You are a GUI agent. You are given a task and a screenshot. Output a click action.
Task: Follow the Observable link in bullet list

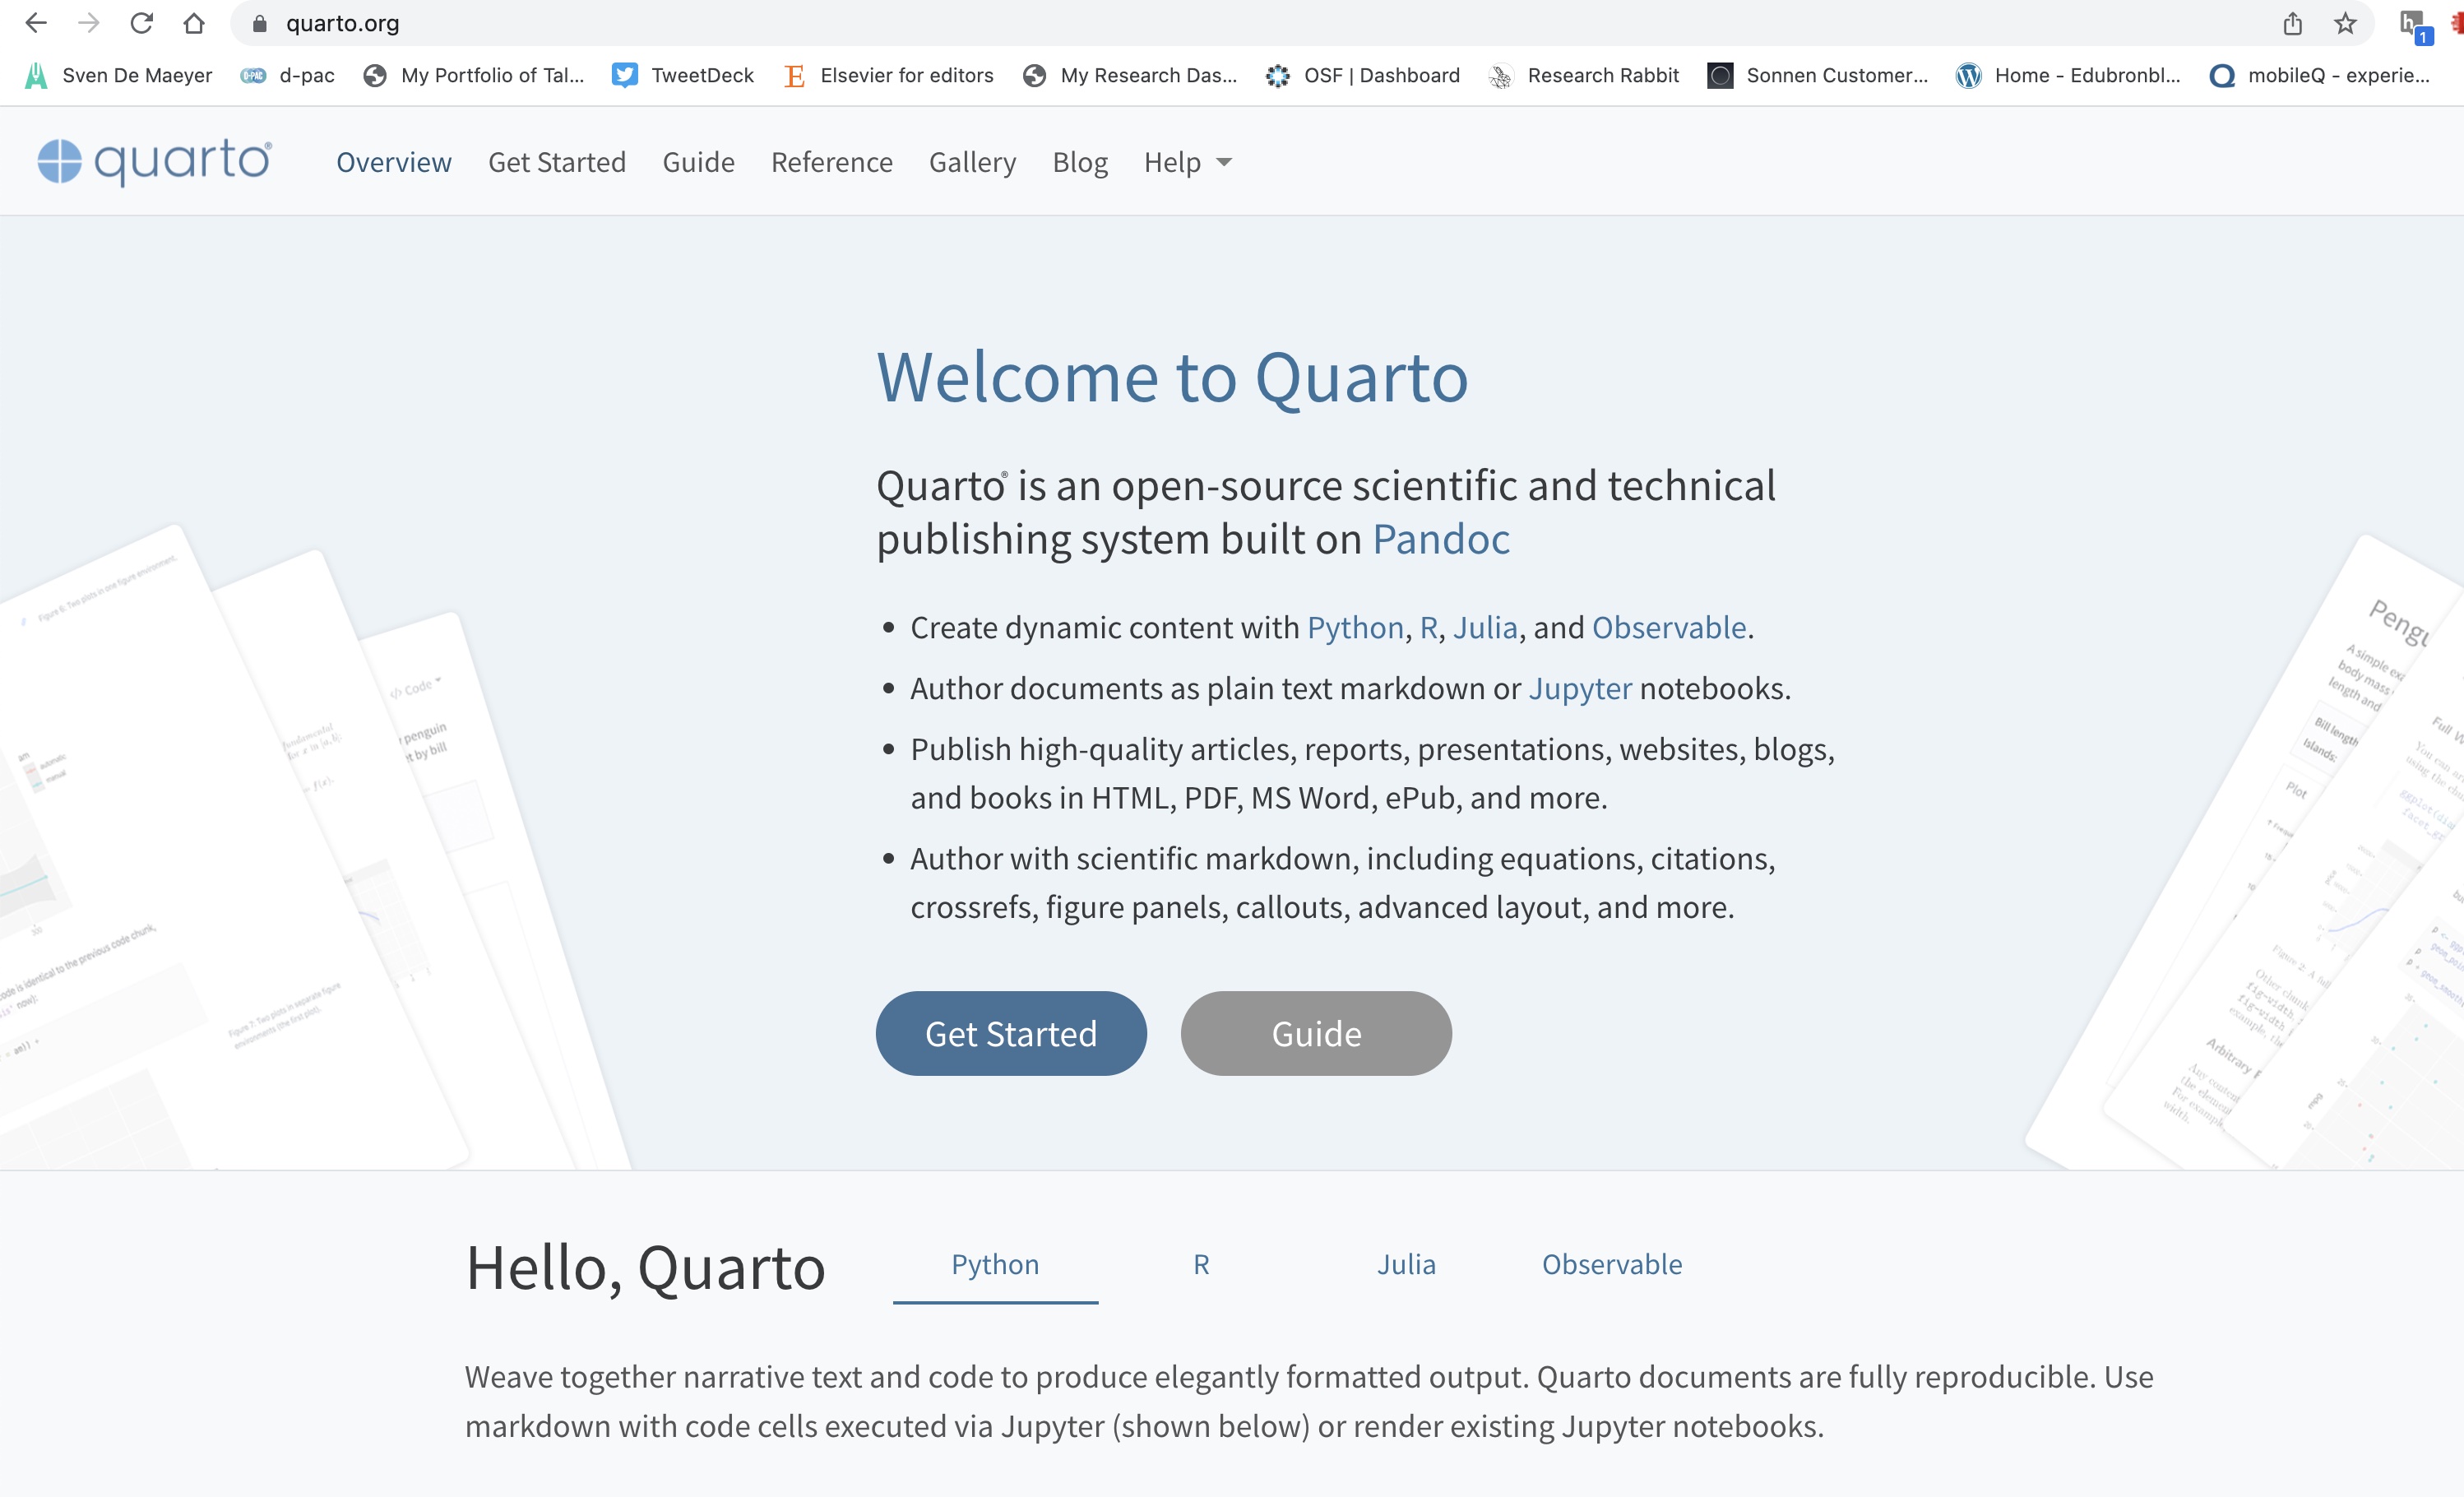point(1669,628)
